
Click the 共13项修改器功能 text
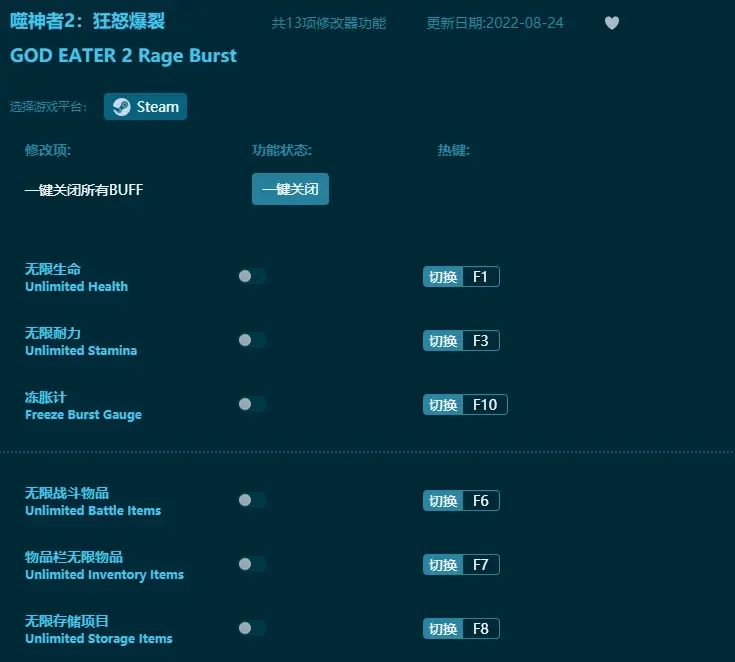point(329,23)
